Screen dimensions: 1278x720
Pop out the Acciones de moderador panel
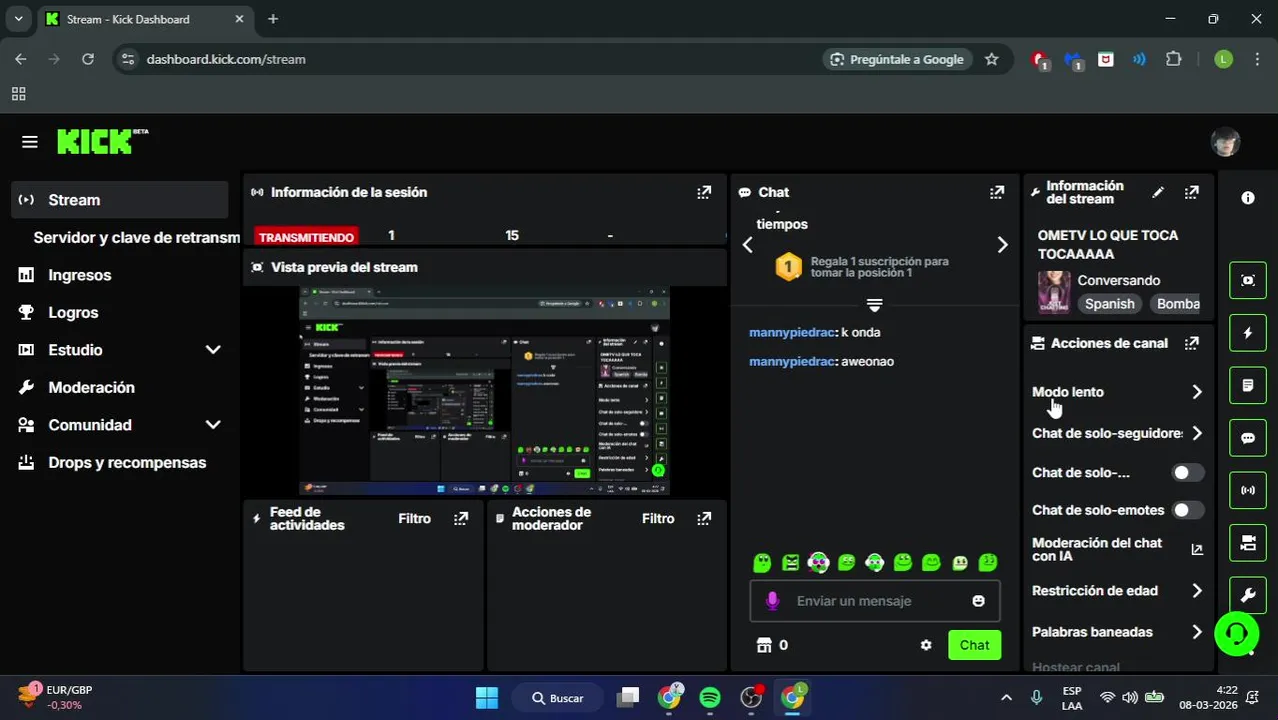tap(704, 518)
